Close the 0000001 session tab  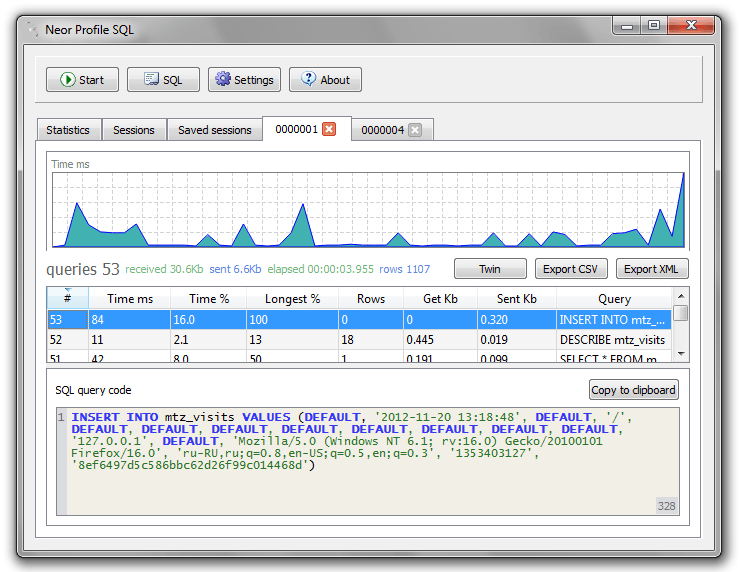(x=329, y=130)
